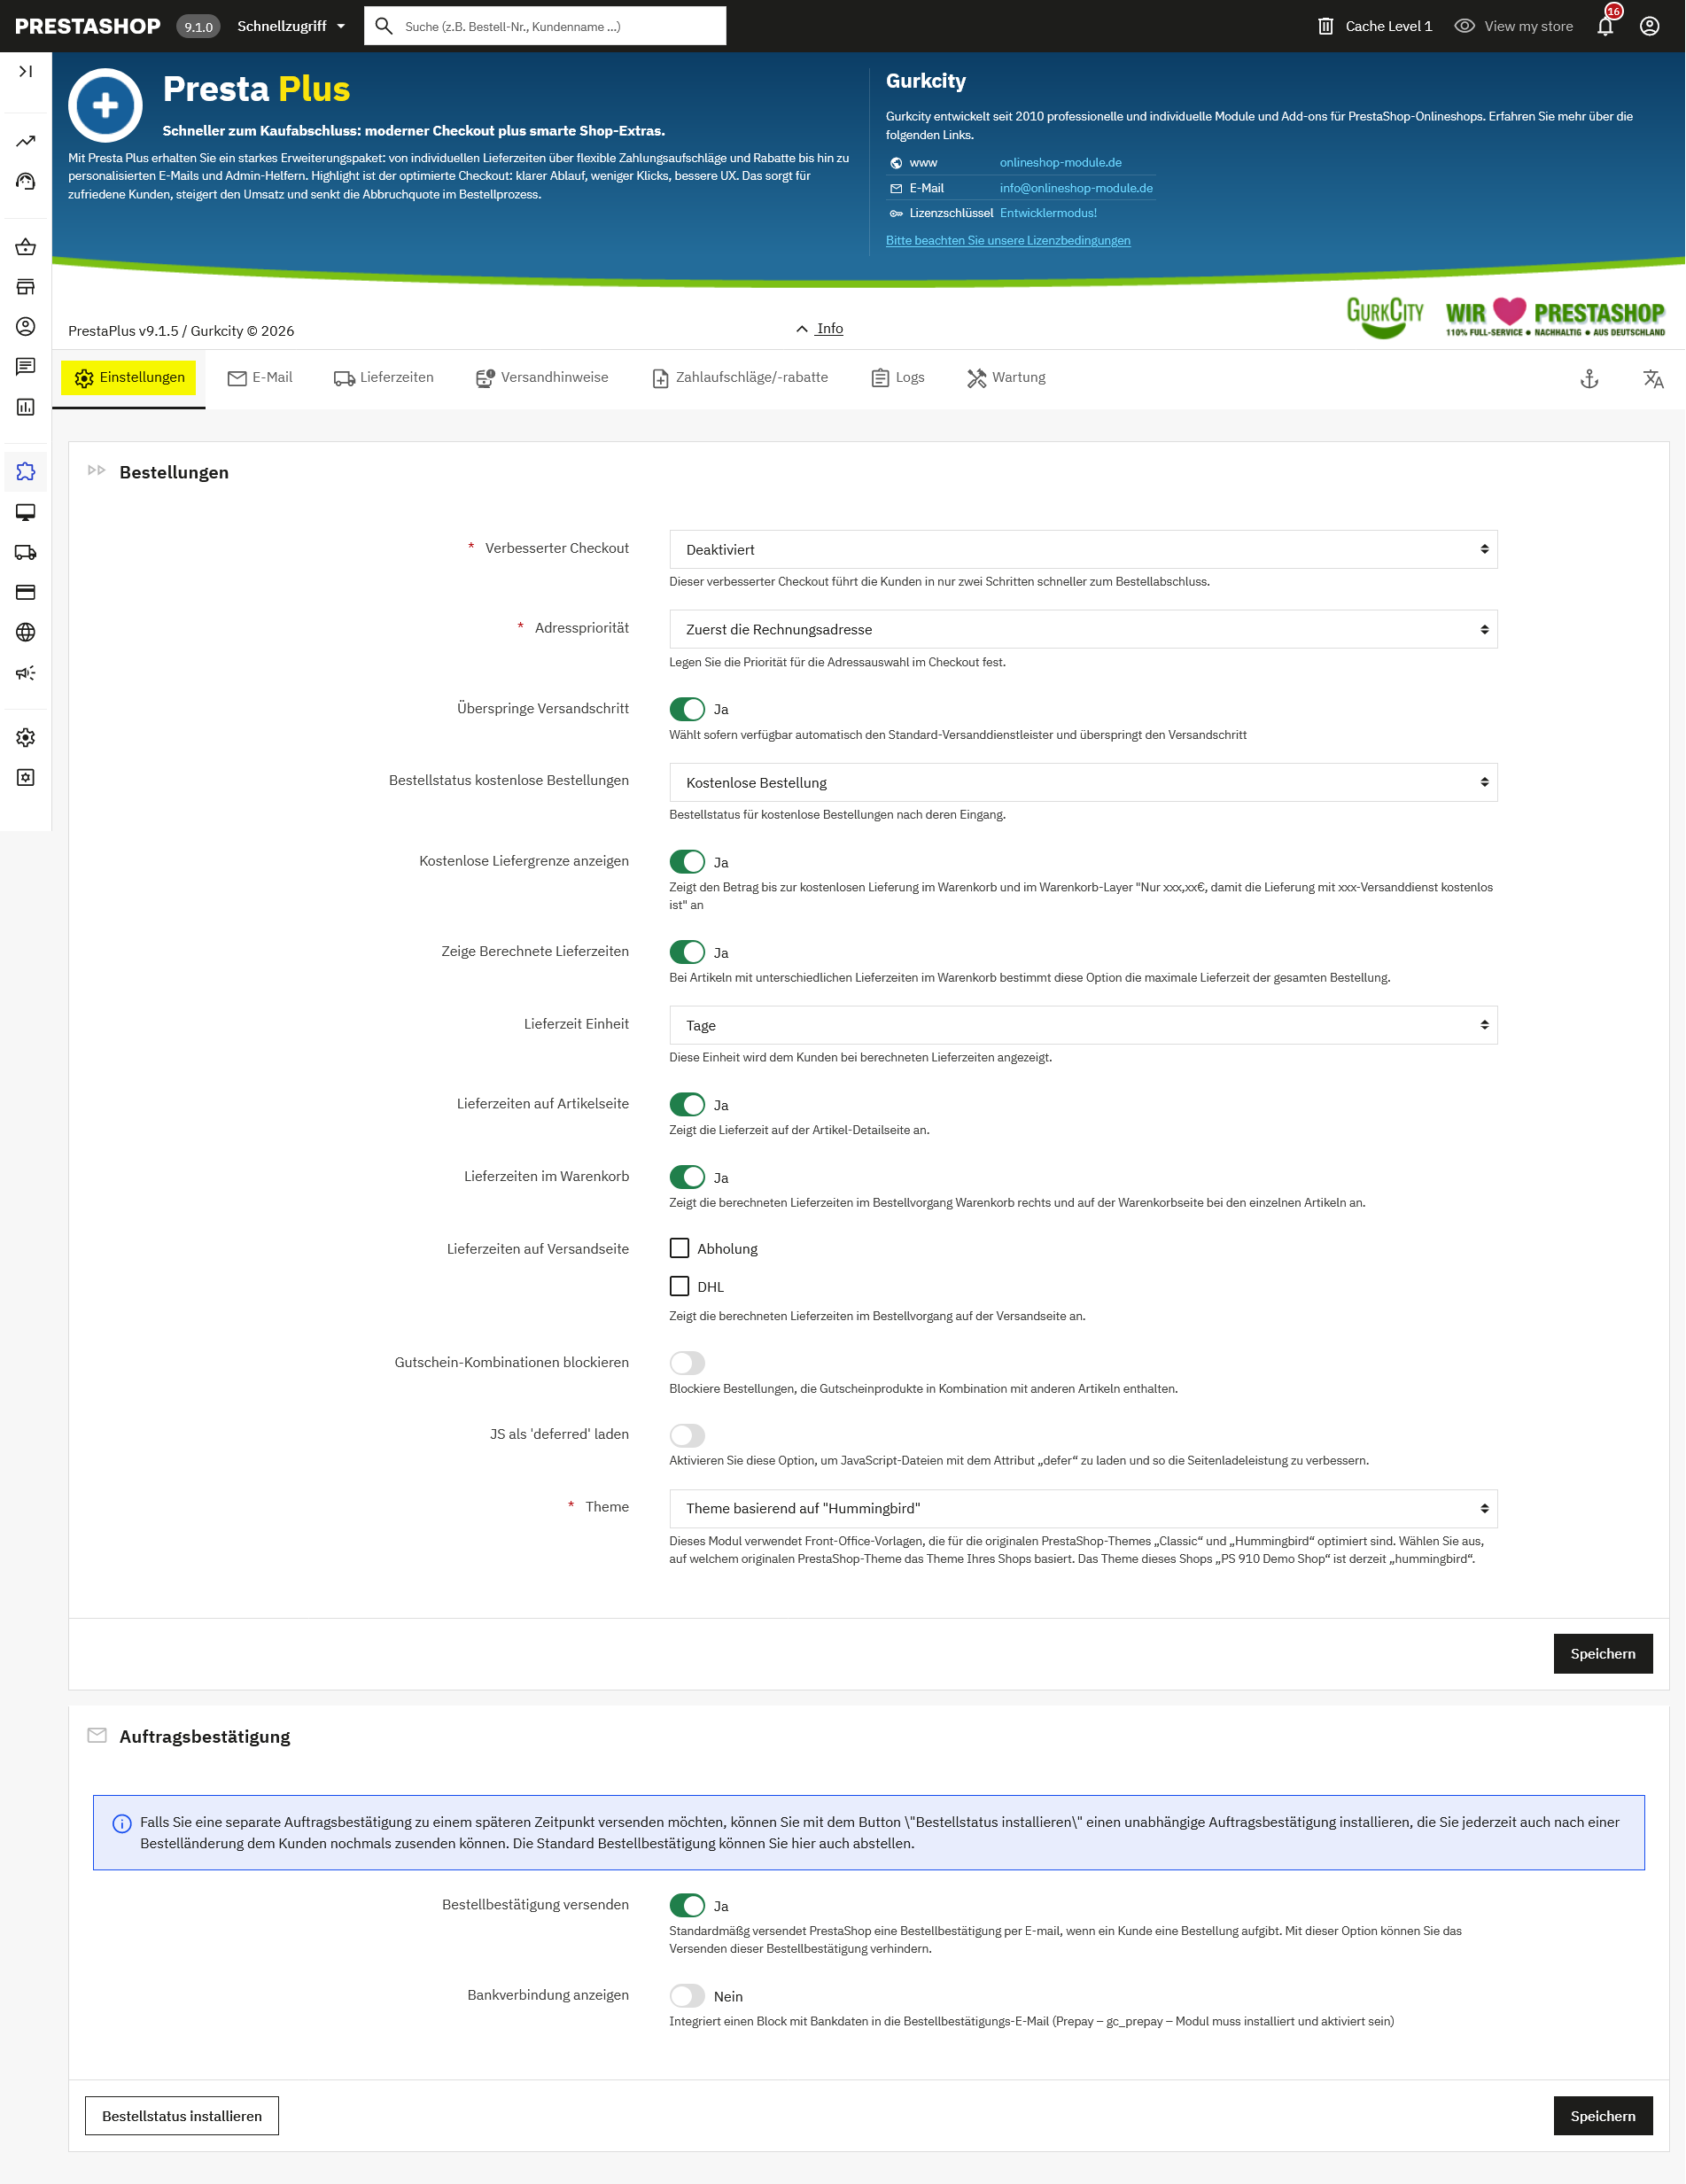Click the Presta Plus round logo

pyautogui.click(x=105, y=105)
